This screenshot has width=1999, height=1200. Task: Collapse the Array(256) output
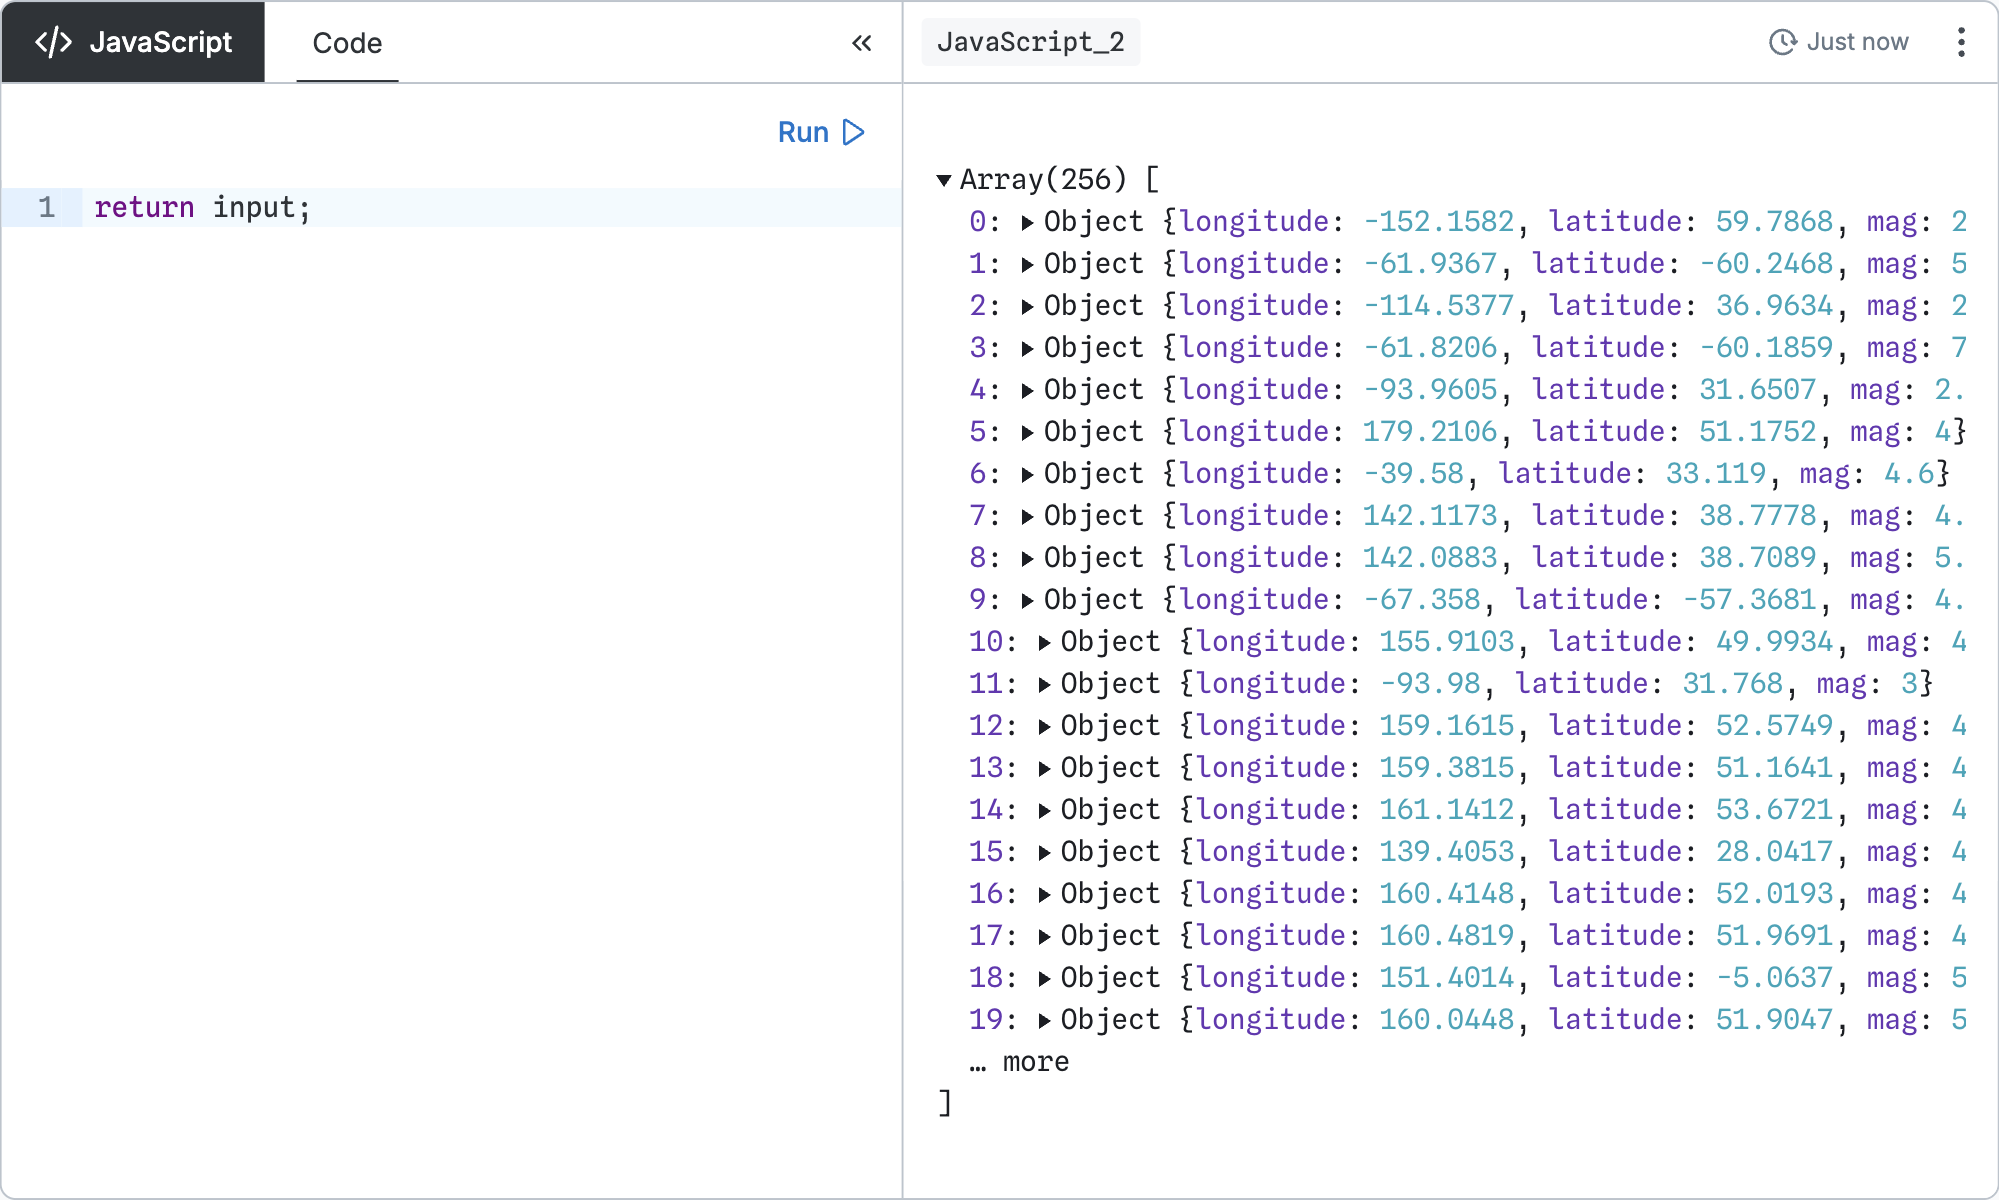944,179
